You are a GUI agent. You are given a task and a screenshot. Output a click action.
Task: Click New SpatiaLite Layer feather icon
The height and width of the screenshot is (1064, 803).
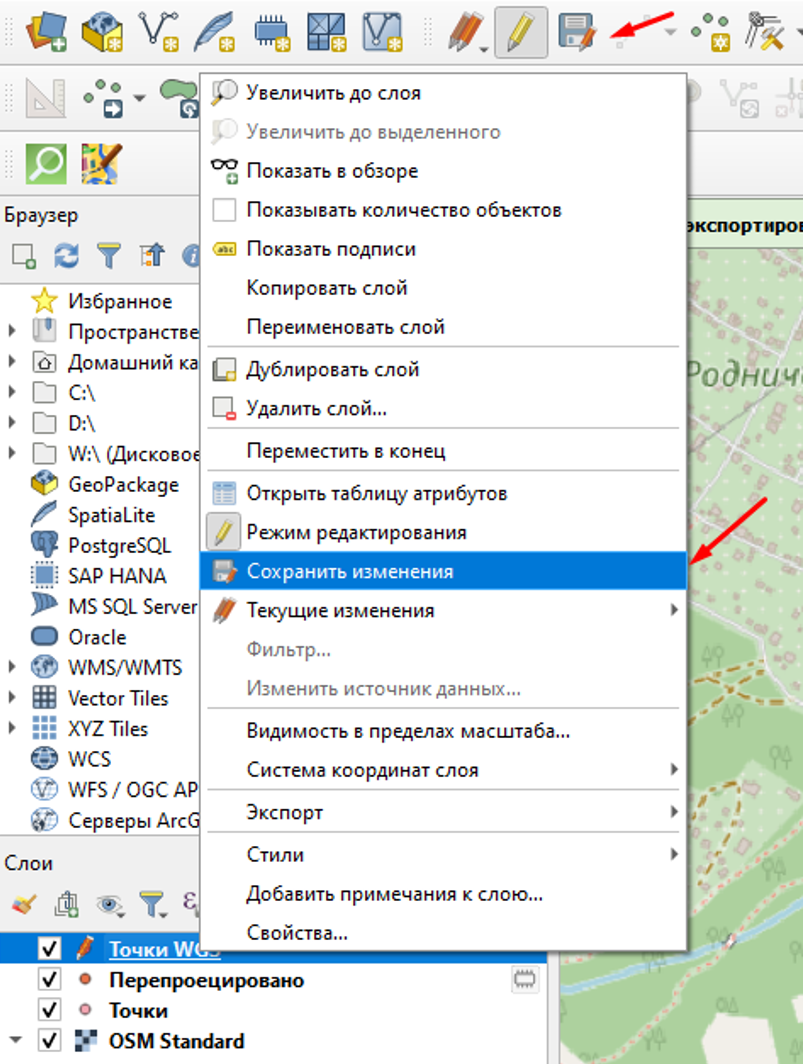click(x=214, y=33)
